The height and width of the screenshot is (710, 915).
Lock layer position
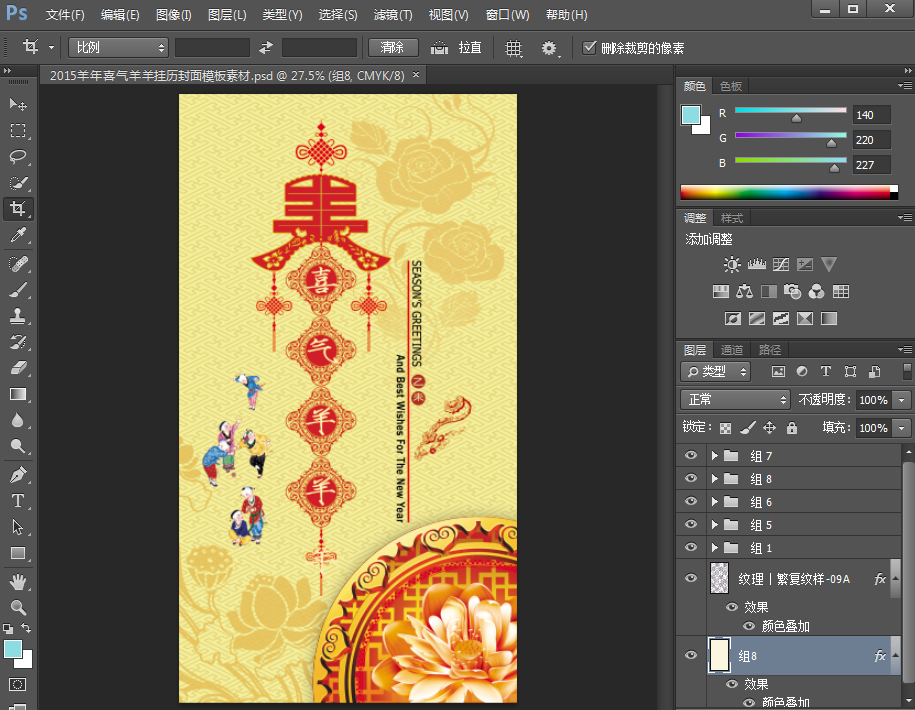coord(770,428)
